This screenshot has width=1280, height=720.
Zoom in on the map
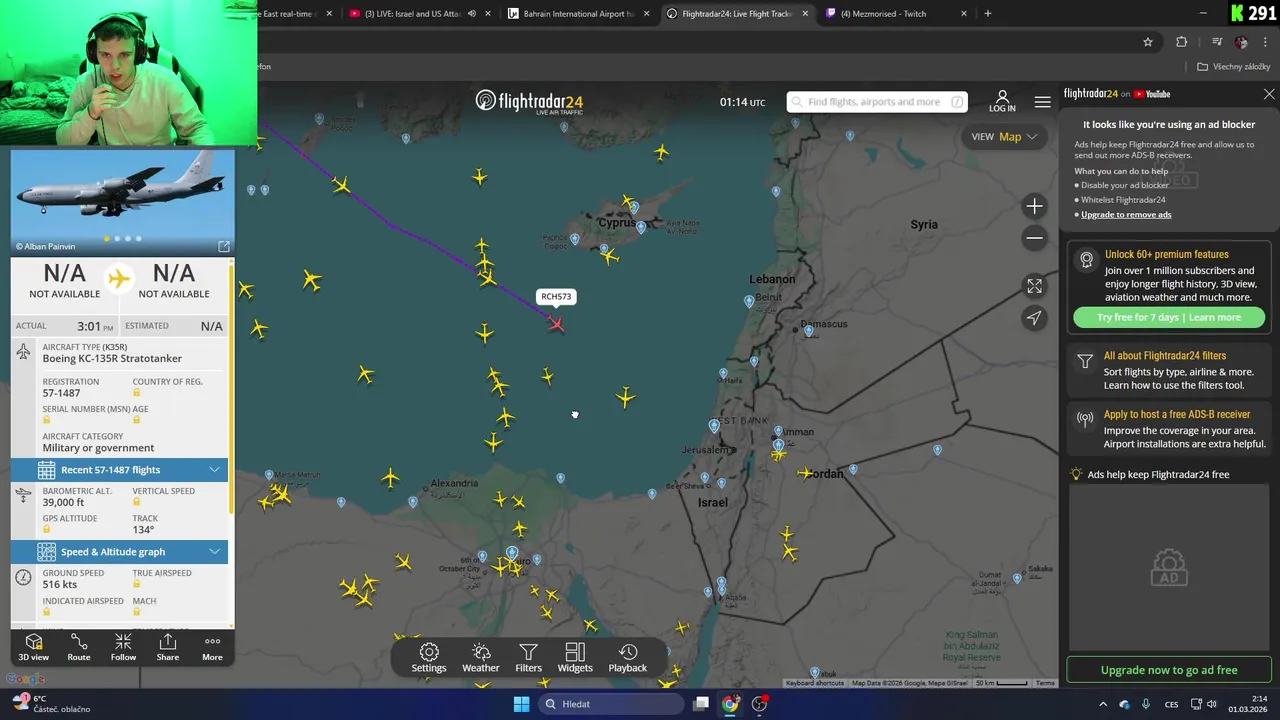(x=1035, y=207)
